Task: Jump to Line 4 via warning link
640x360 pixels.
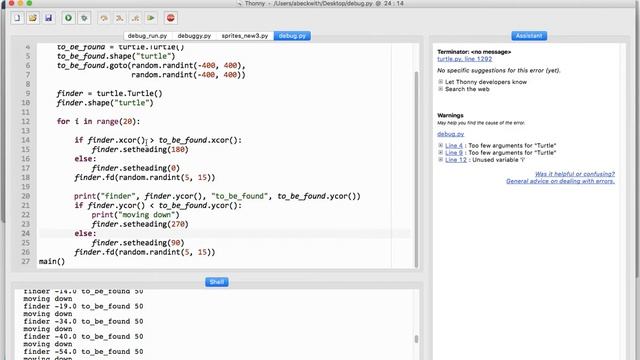Action: pyautogui.click(x=454, y=146)
